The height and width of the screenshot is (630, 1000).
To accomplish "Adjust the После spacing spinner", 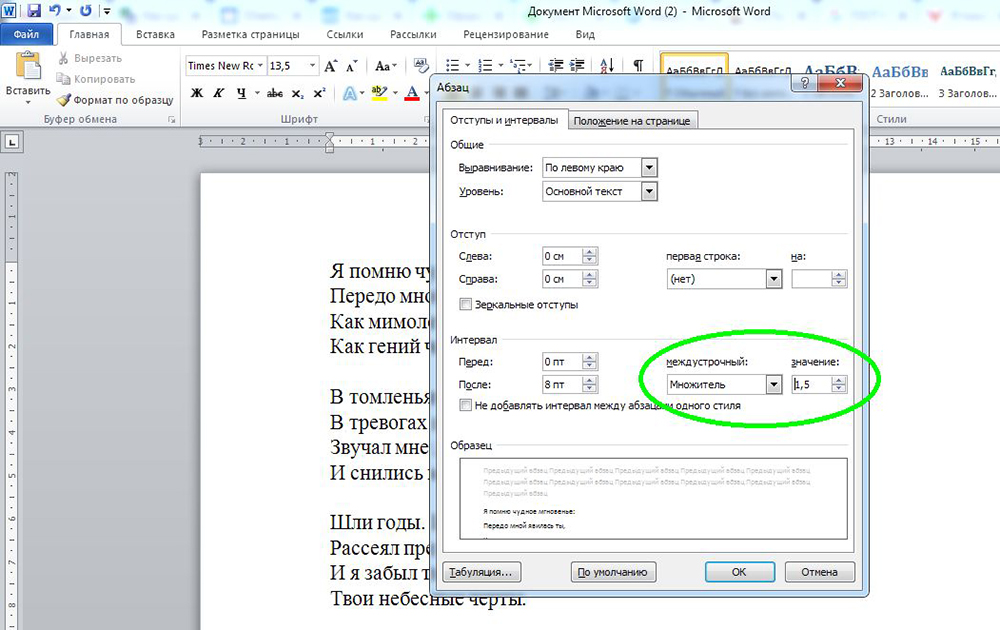I will [x=589, y=385].
